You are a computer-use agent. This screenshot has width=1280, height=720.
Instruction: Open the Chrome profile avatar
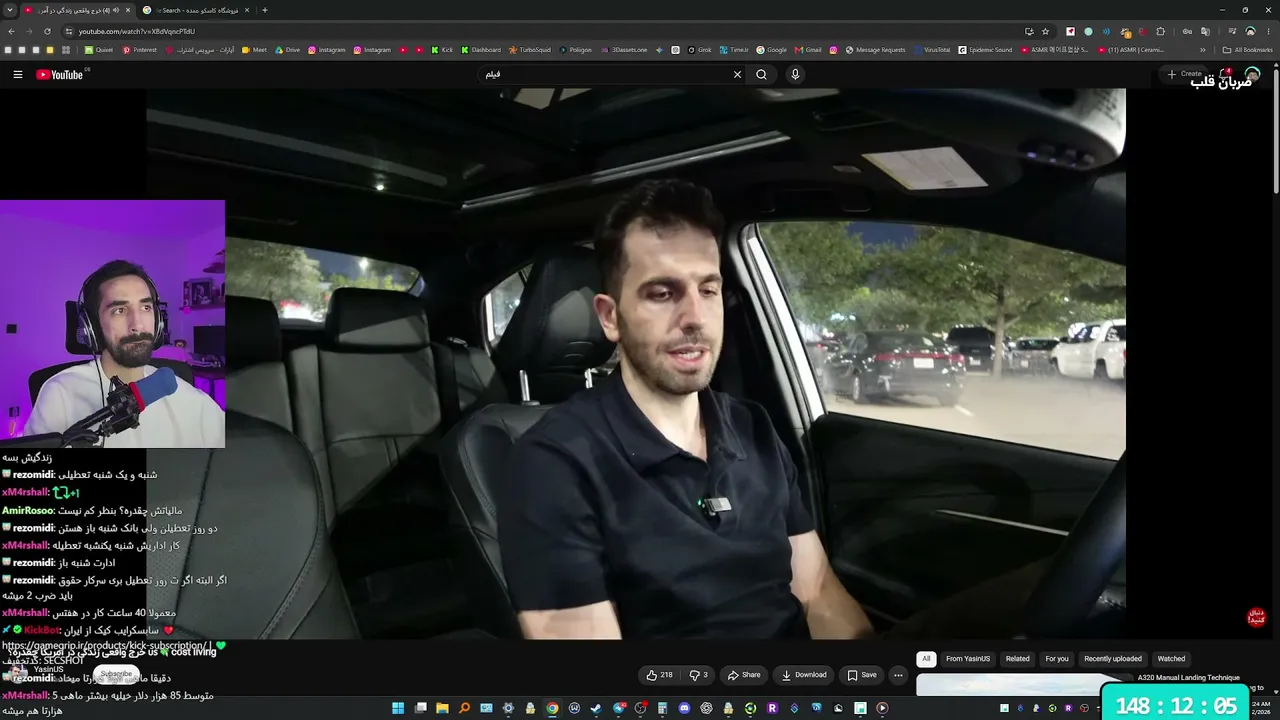pyautogui.click(x=1250, y=31)
